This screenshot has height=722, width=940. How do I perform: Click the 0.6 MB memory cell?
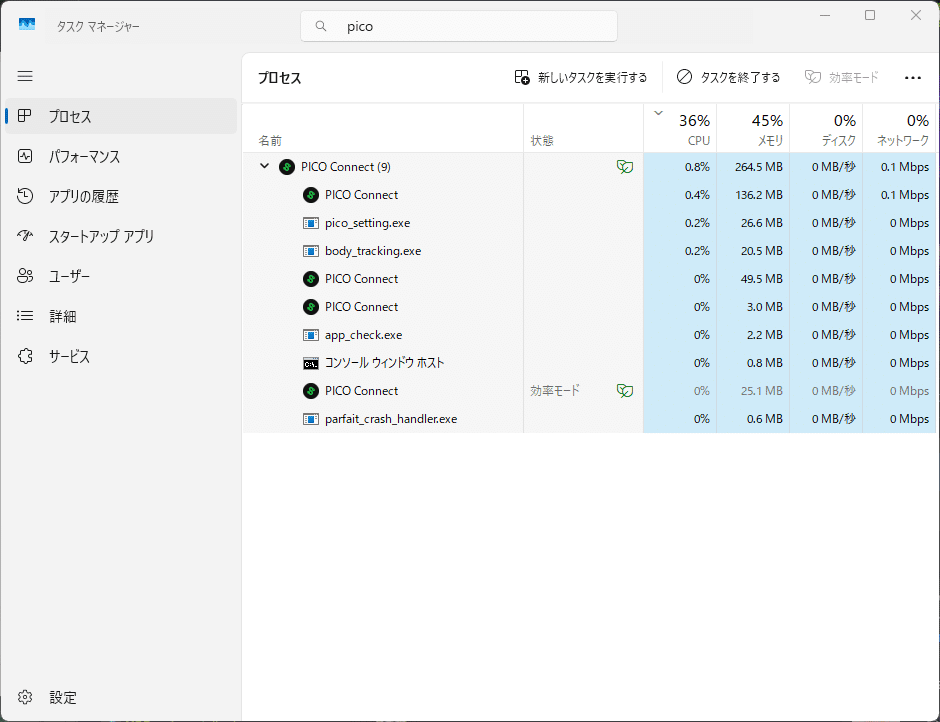click(753, 419)
